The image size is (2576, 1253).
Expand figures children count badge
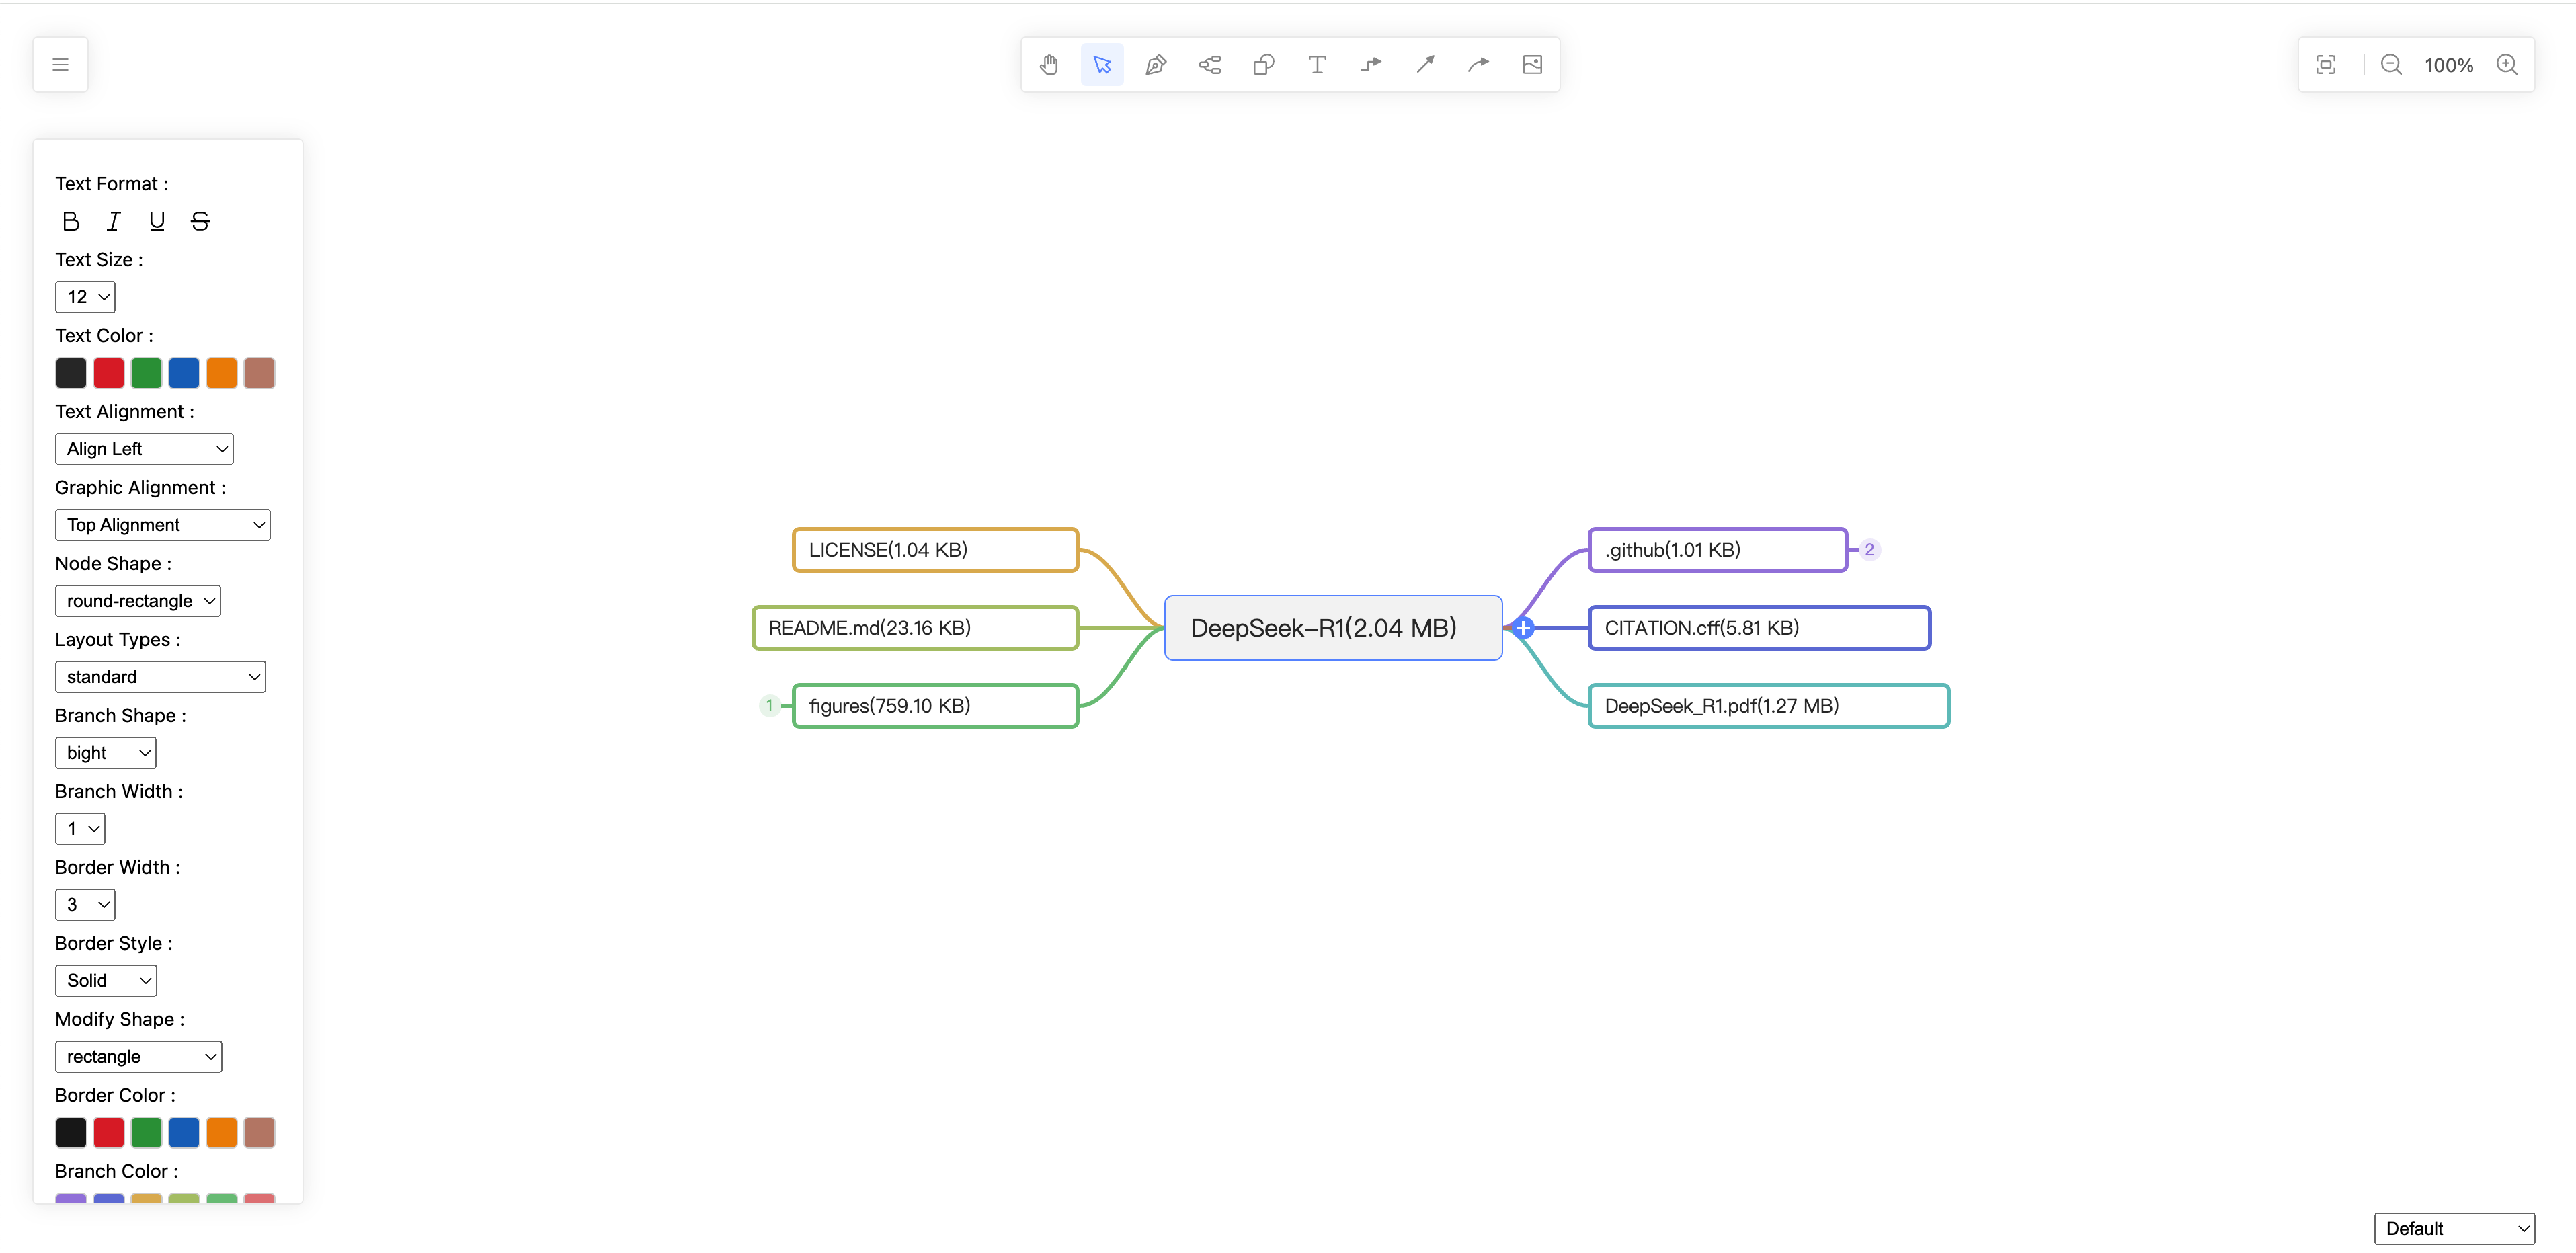769,706
